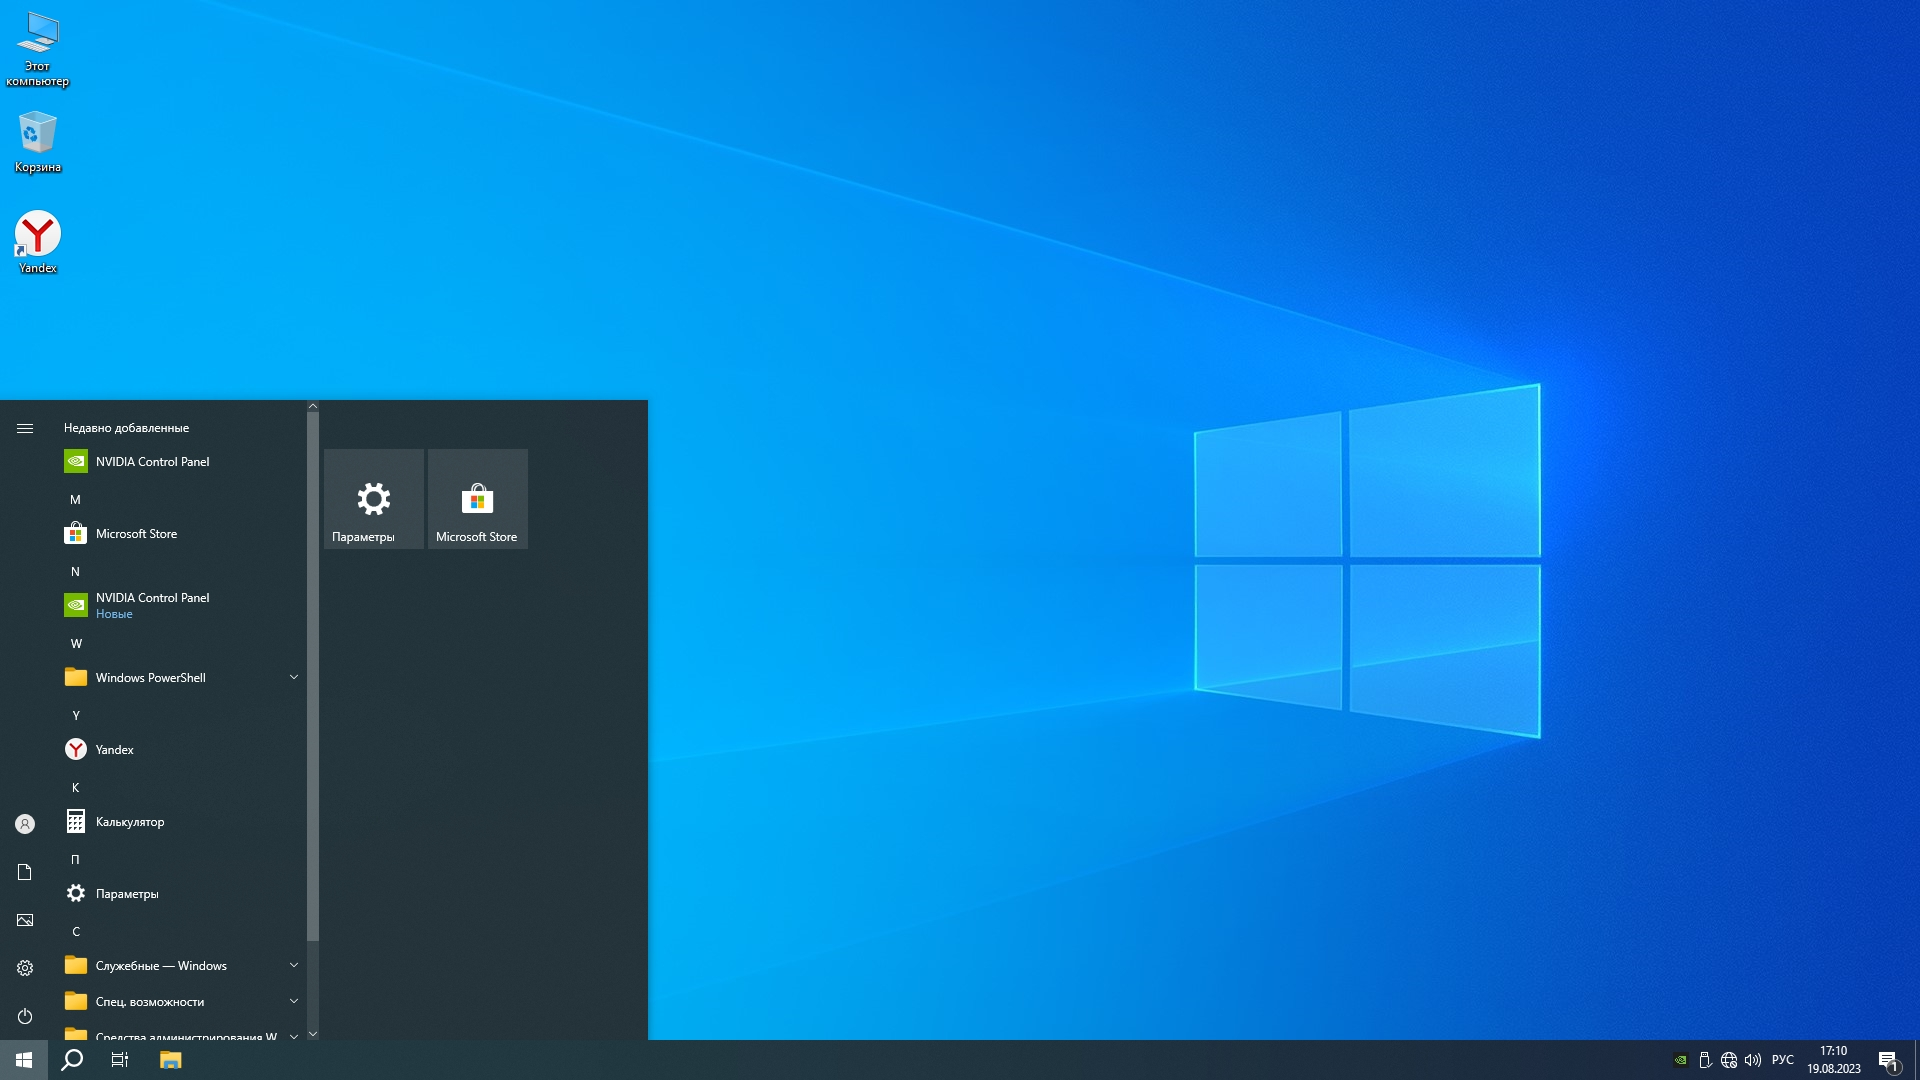Open Settings gear in Start sidebar
The width and height of the screenshot is (1920, 1080).
click(25, 968)
